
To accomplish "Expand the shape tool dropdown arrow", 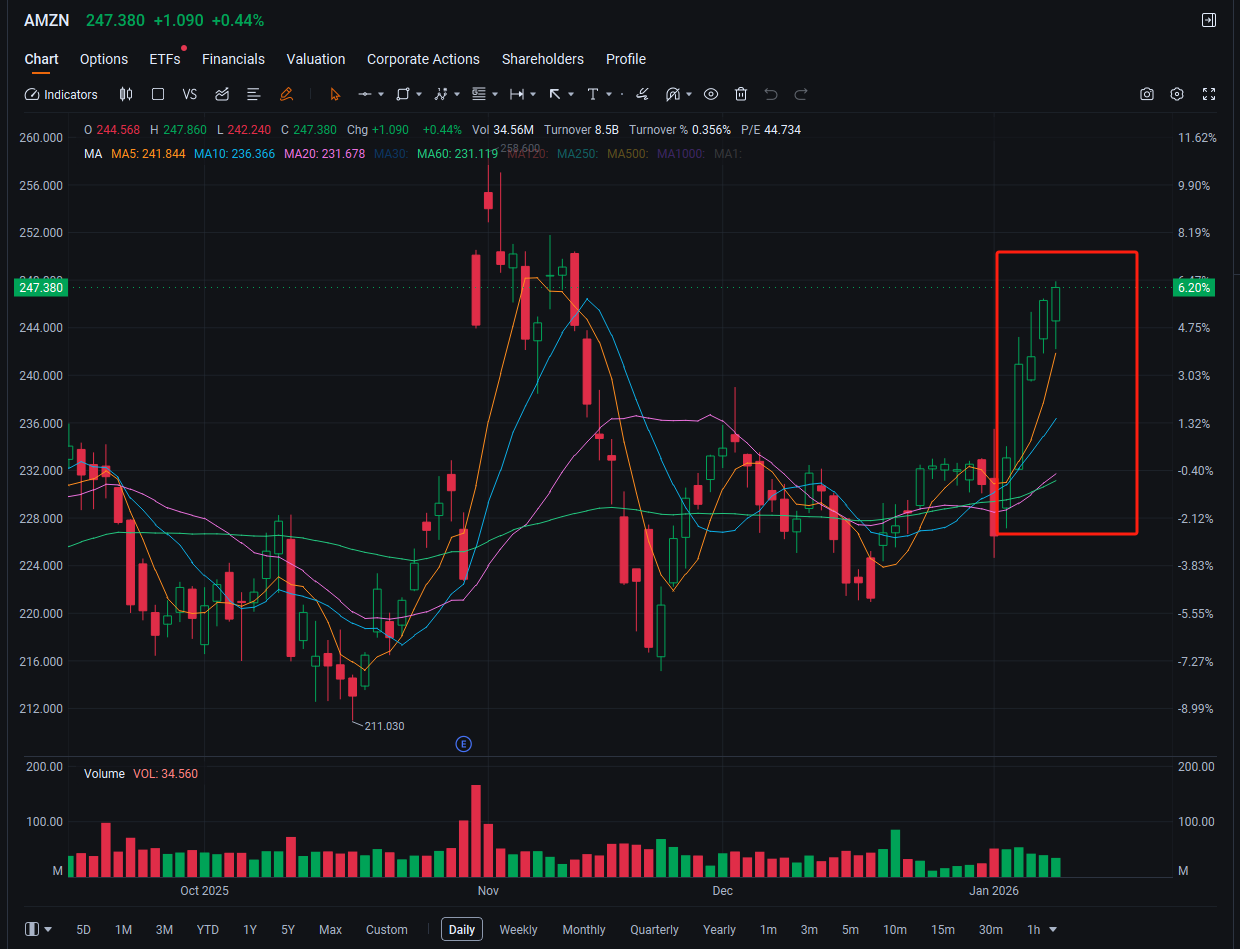I will (419, 94).
